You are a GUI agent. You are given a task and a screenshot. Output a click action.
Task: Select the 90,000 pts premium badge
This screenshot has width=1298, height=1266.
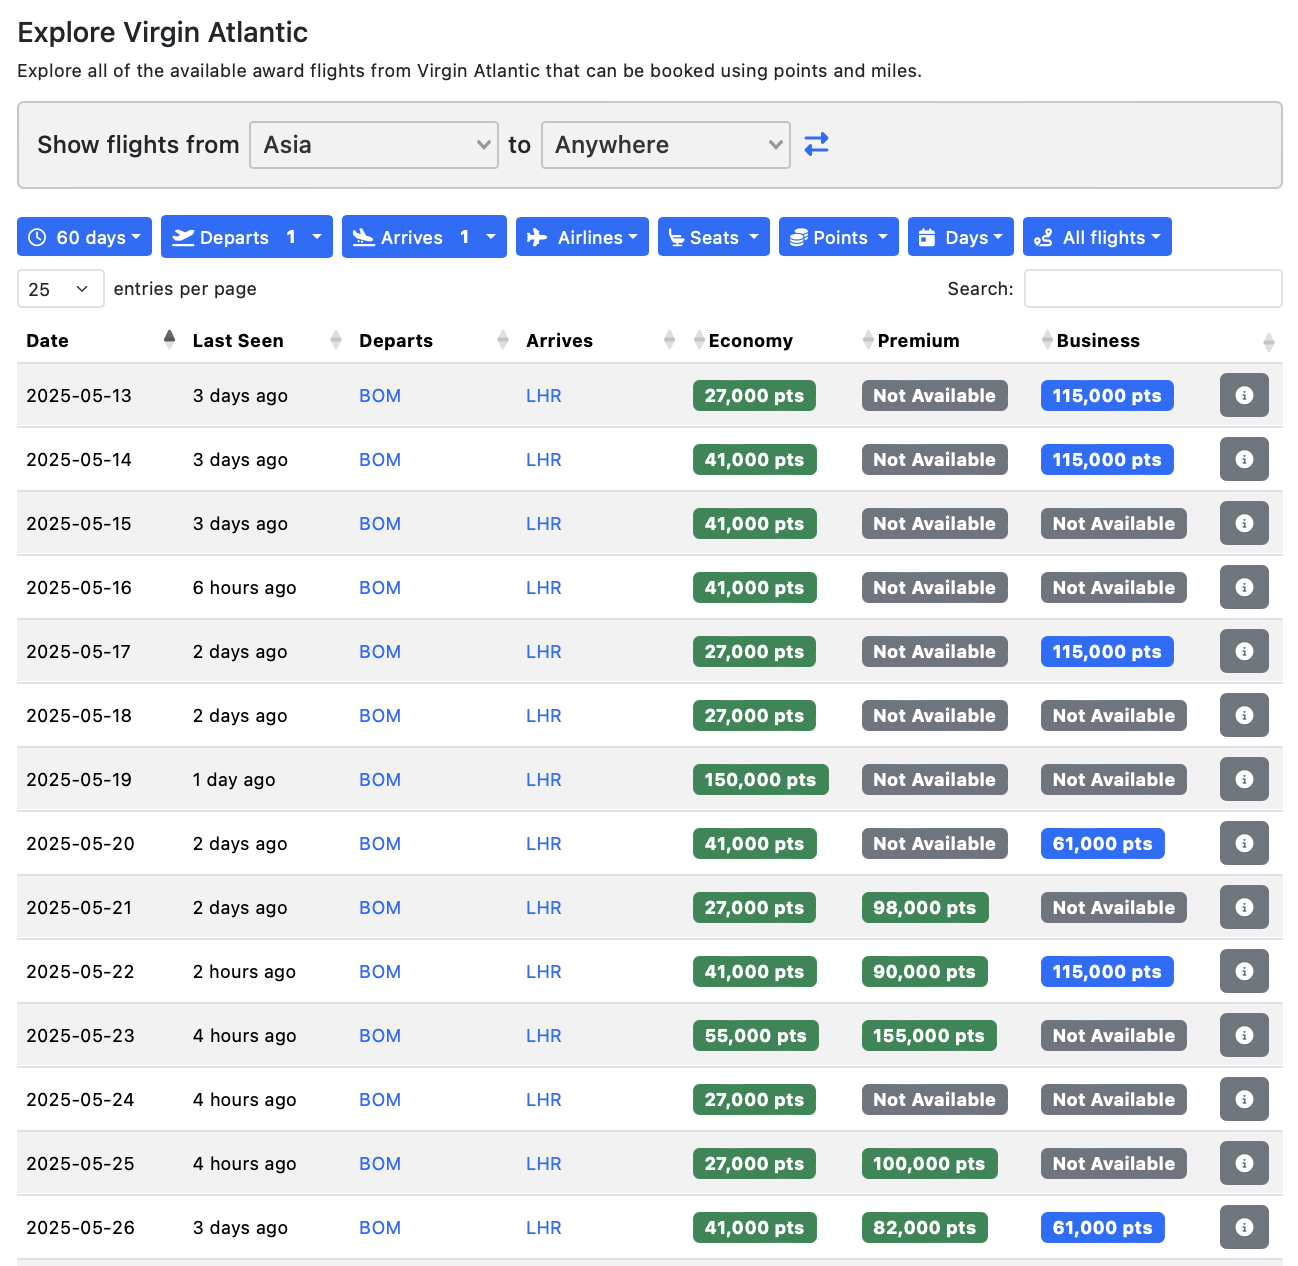925,971
